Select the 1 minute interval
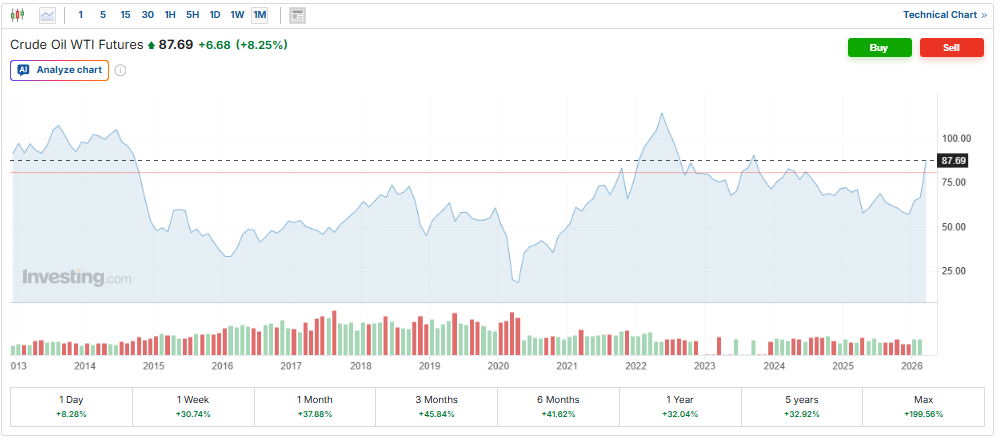The width and height of the screenshot is (1000, 440). click(81, 15)
